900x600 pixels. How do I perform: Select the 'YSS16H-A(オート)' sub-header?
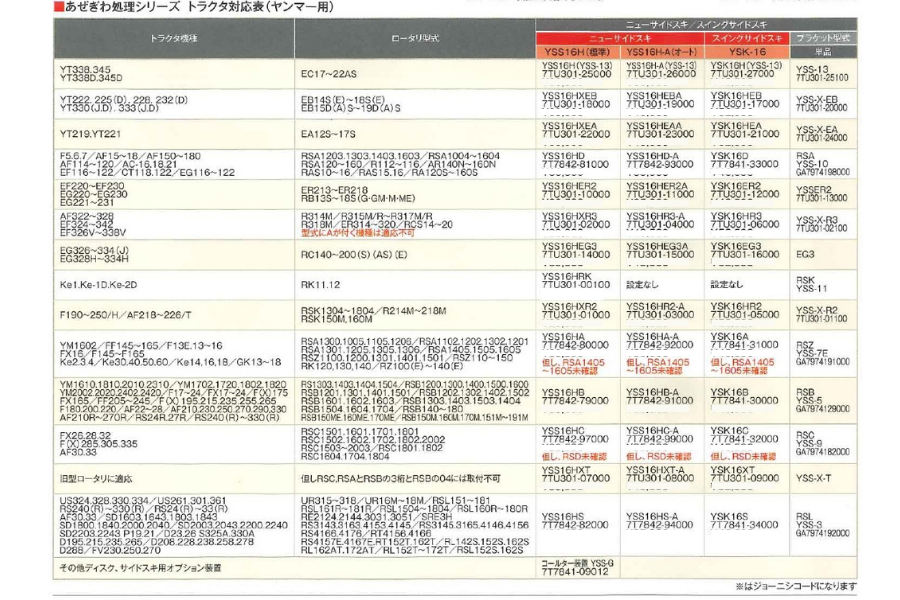coord(662,52)
